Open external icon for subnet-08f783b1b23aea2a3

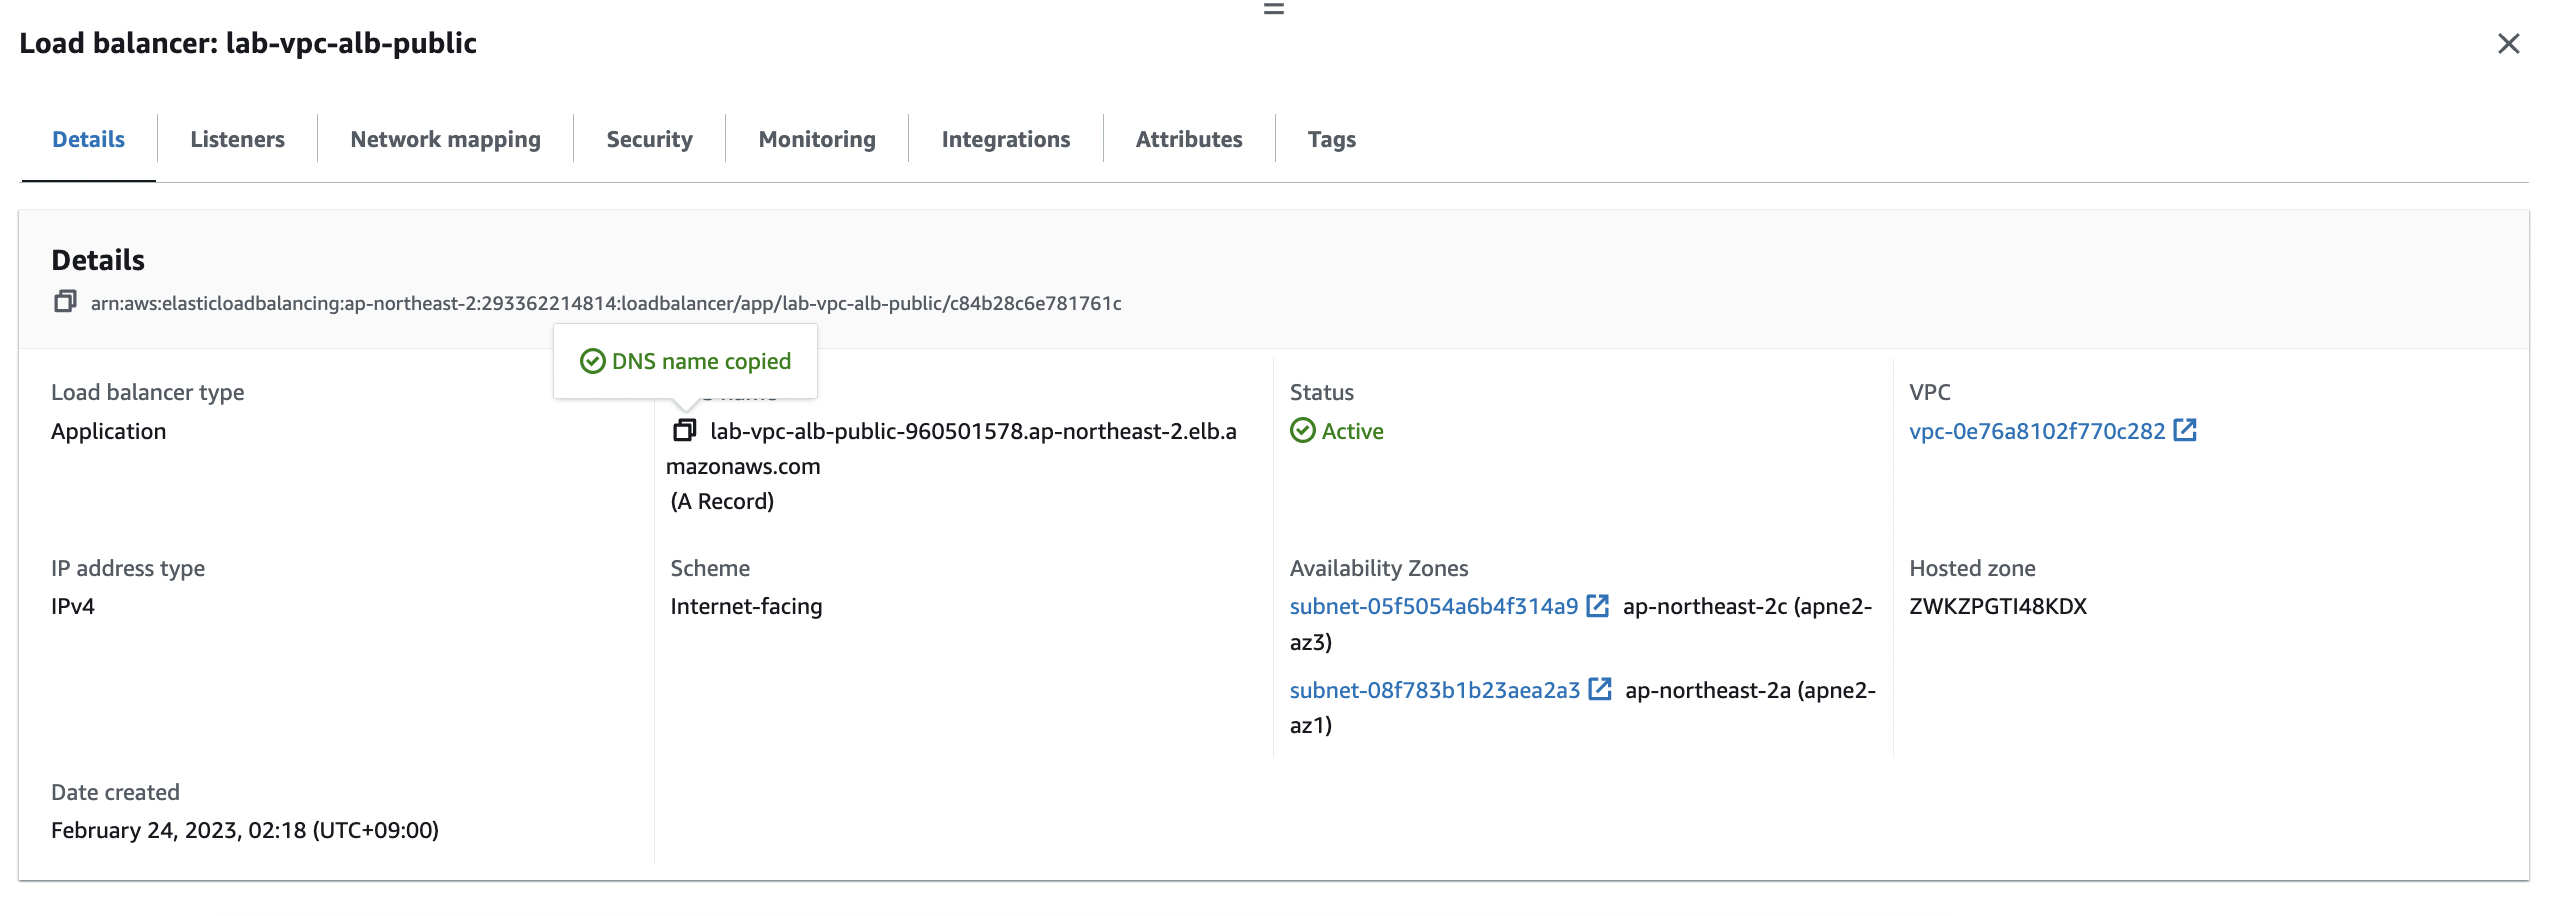click(1600, 689)
